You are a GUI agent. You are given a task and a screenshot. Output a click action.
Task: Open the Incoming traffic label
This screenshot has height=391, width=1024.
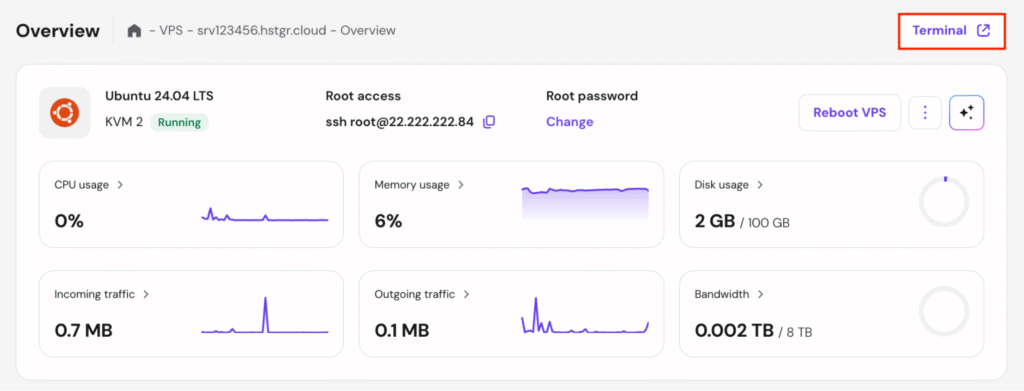pyautogui.click(x=95, y=294)
